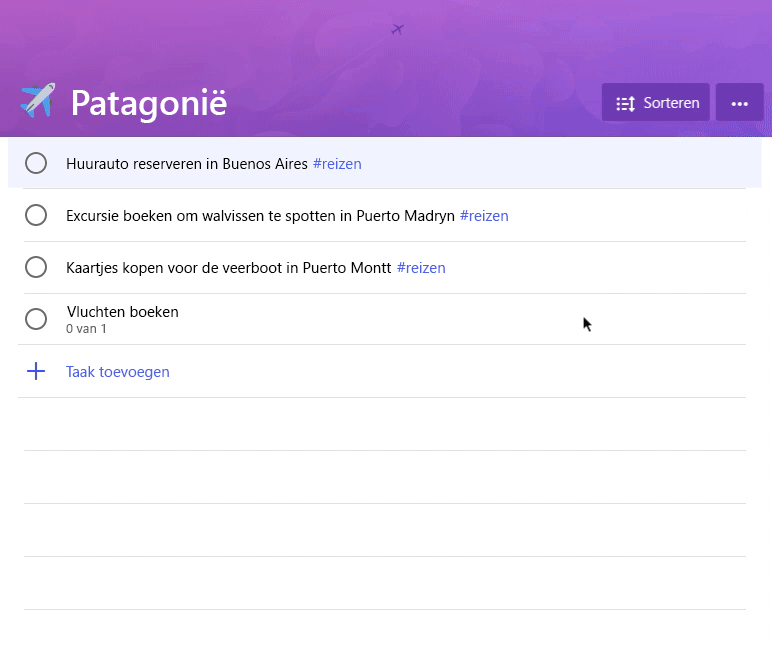Click the airplane emoji list icon

pos(38,101)
